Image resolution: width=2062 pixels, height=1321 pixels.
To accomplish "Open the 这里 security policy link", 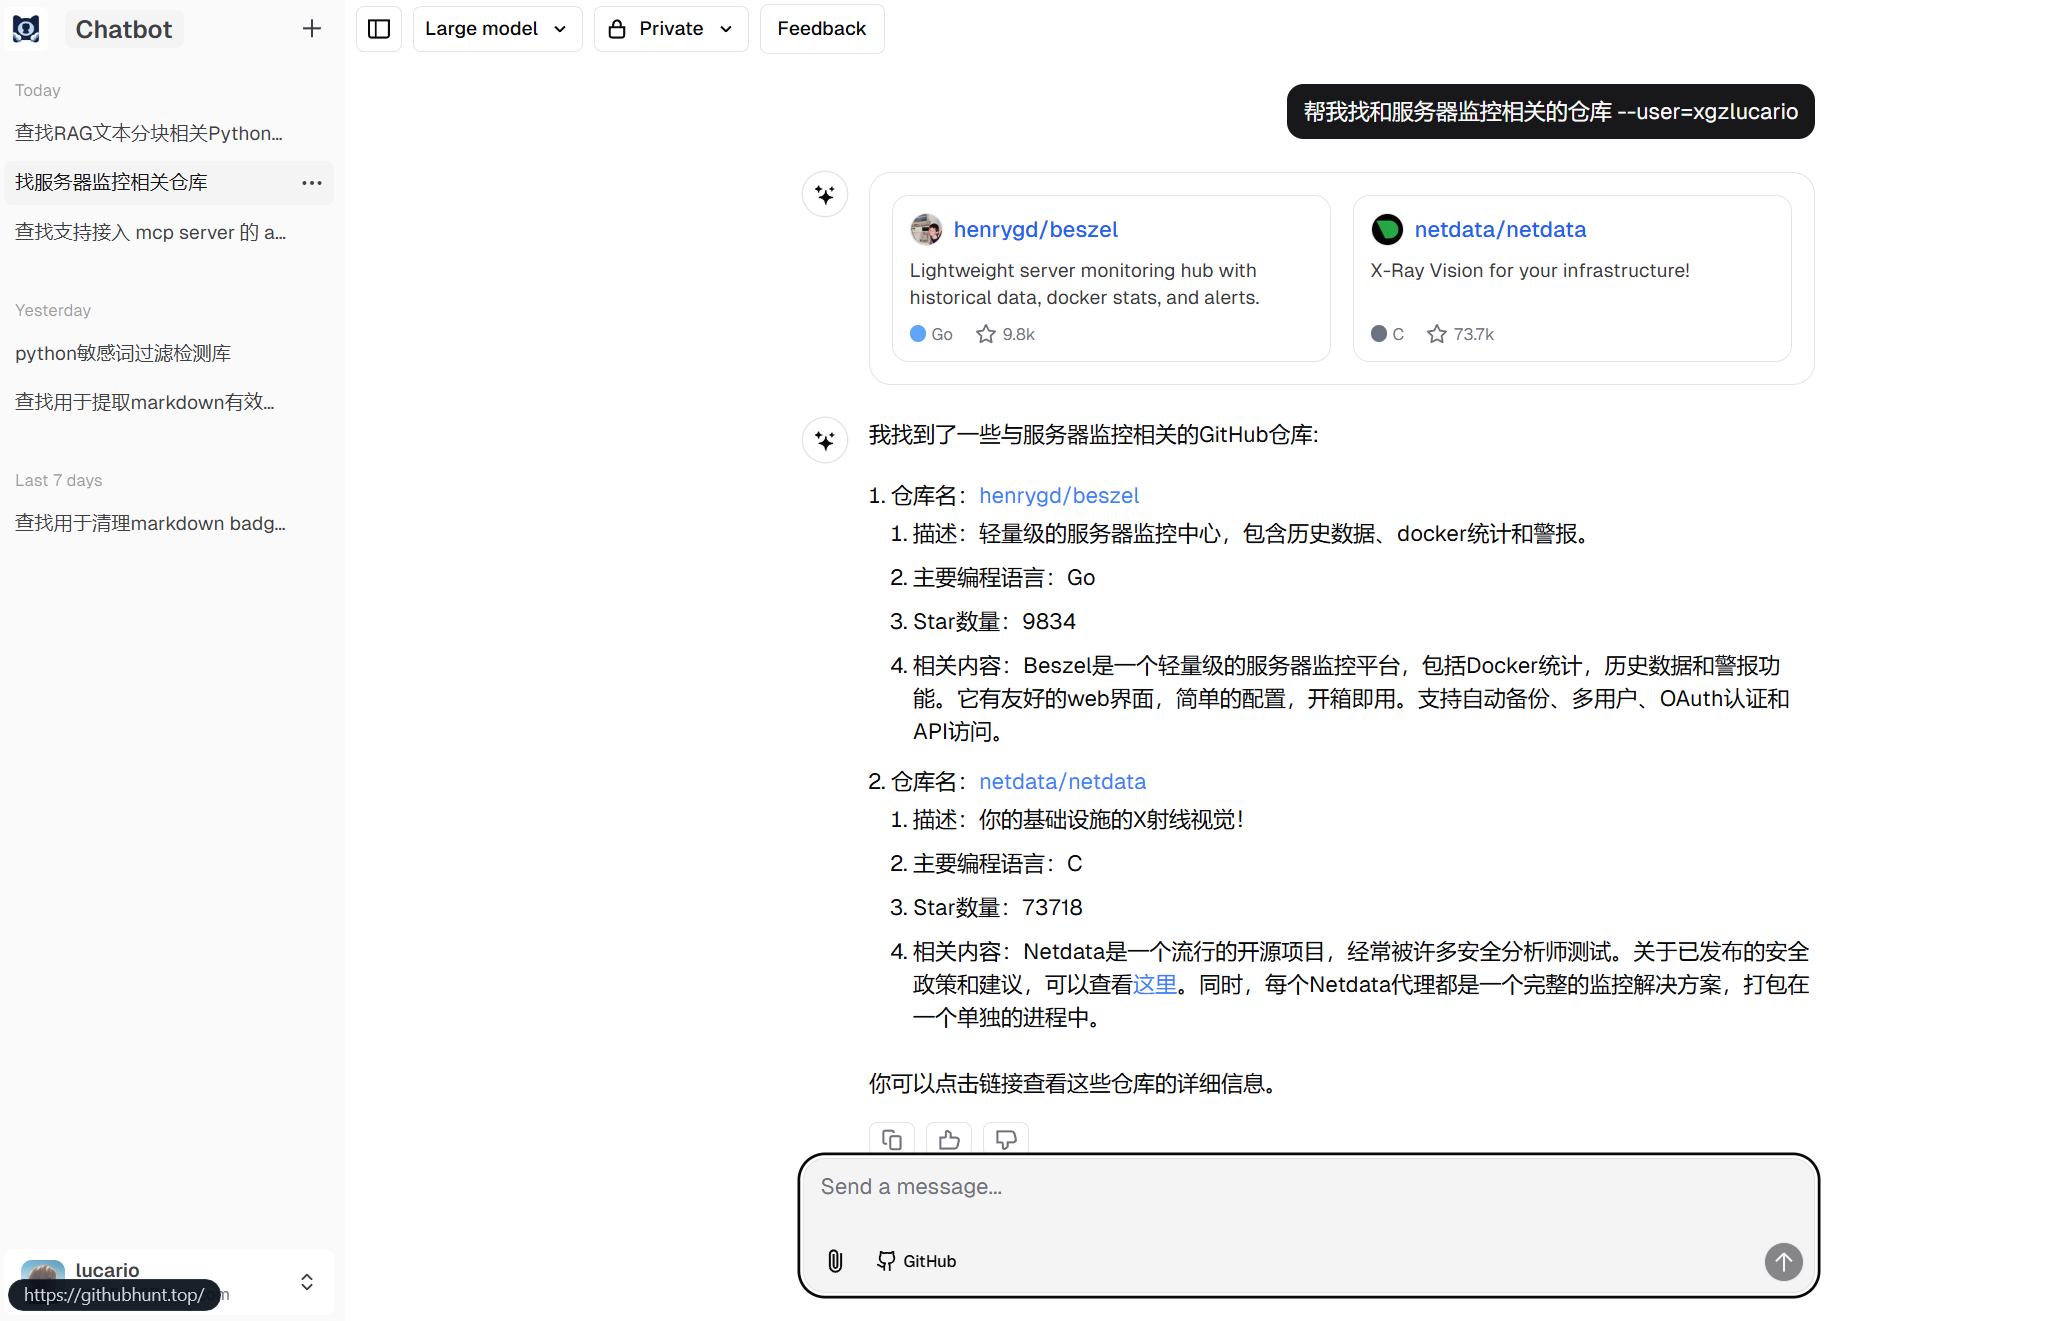I will (x=1155, y=984).
